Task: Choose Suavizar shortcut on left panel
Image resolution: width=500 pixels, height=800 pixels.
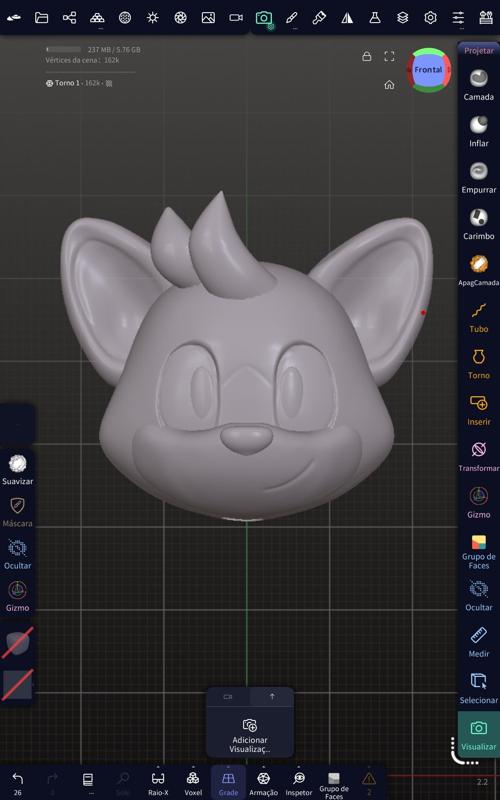Action: 17,469
